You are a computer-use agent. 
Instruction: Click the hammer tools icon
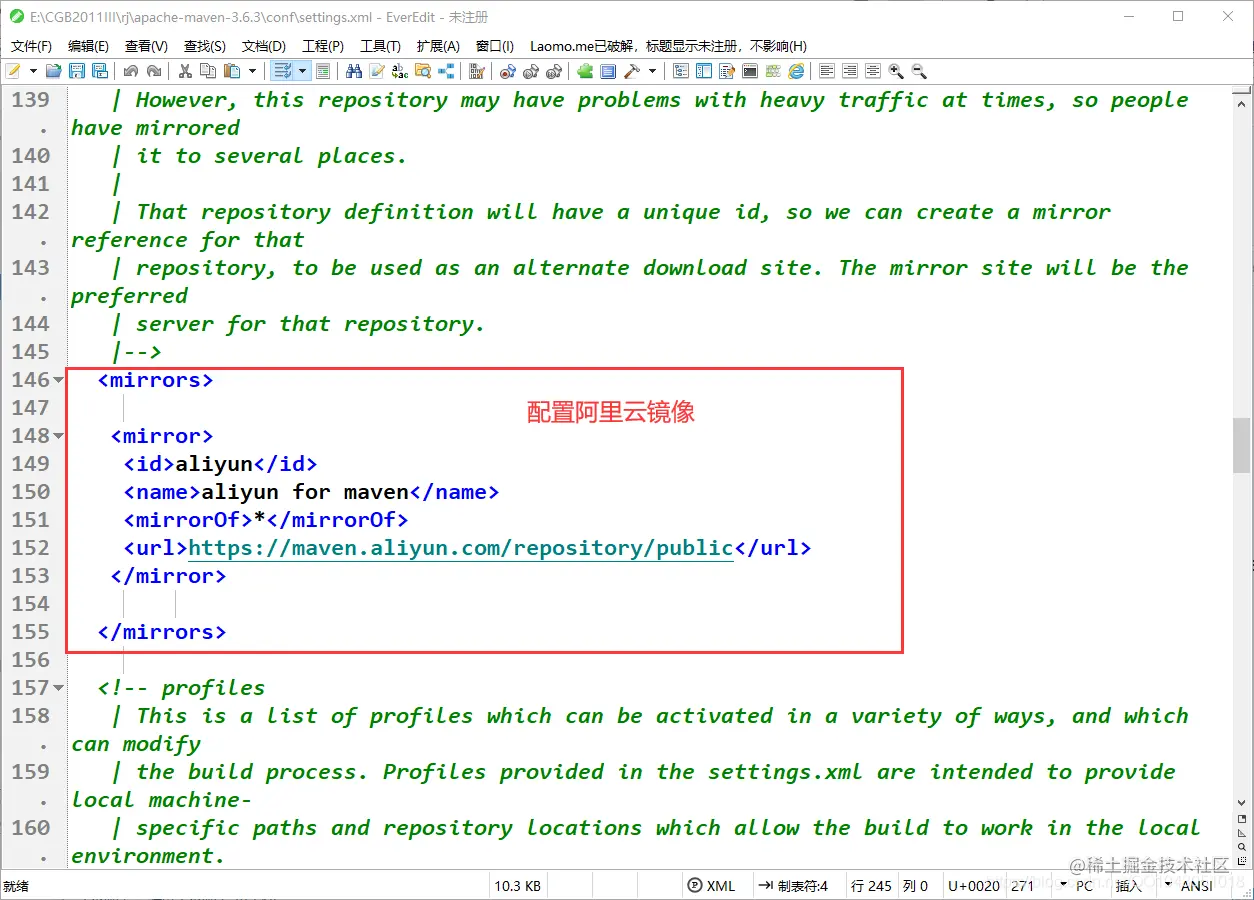(631, 71)
